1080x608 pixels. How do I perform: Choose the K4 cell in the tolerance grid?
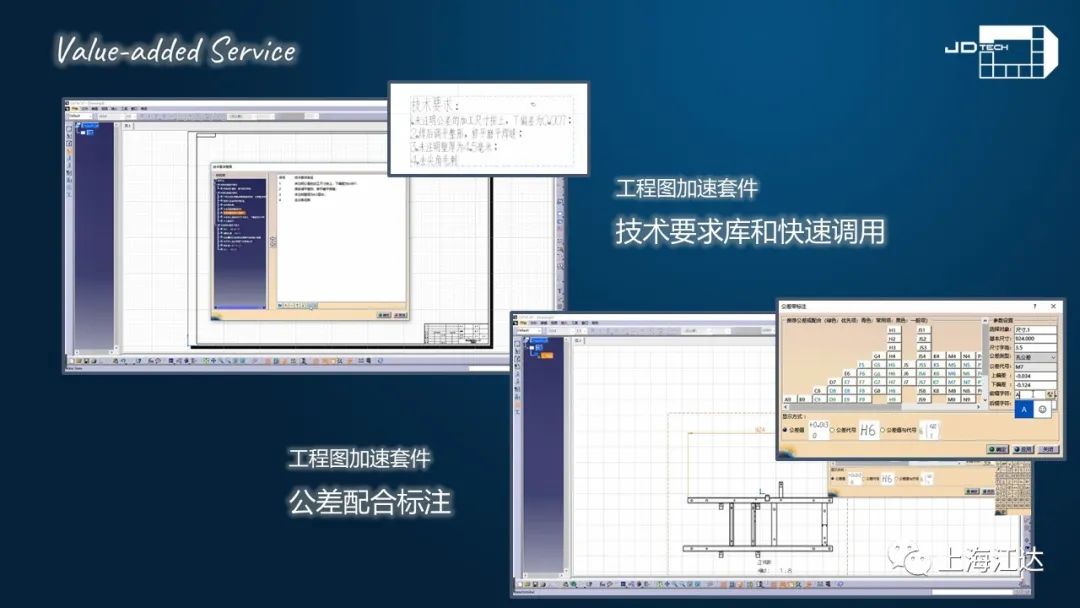click(x=937, y=356)
